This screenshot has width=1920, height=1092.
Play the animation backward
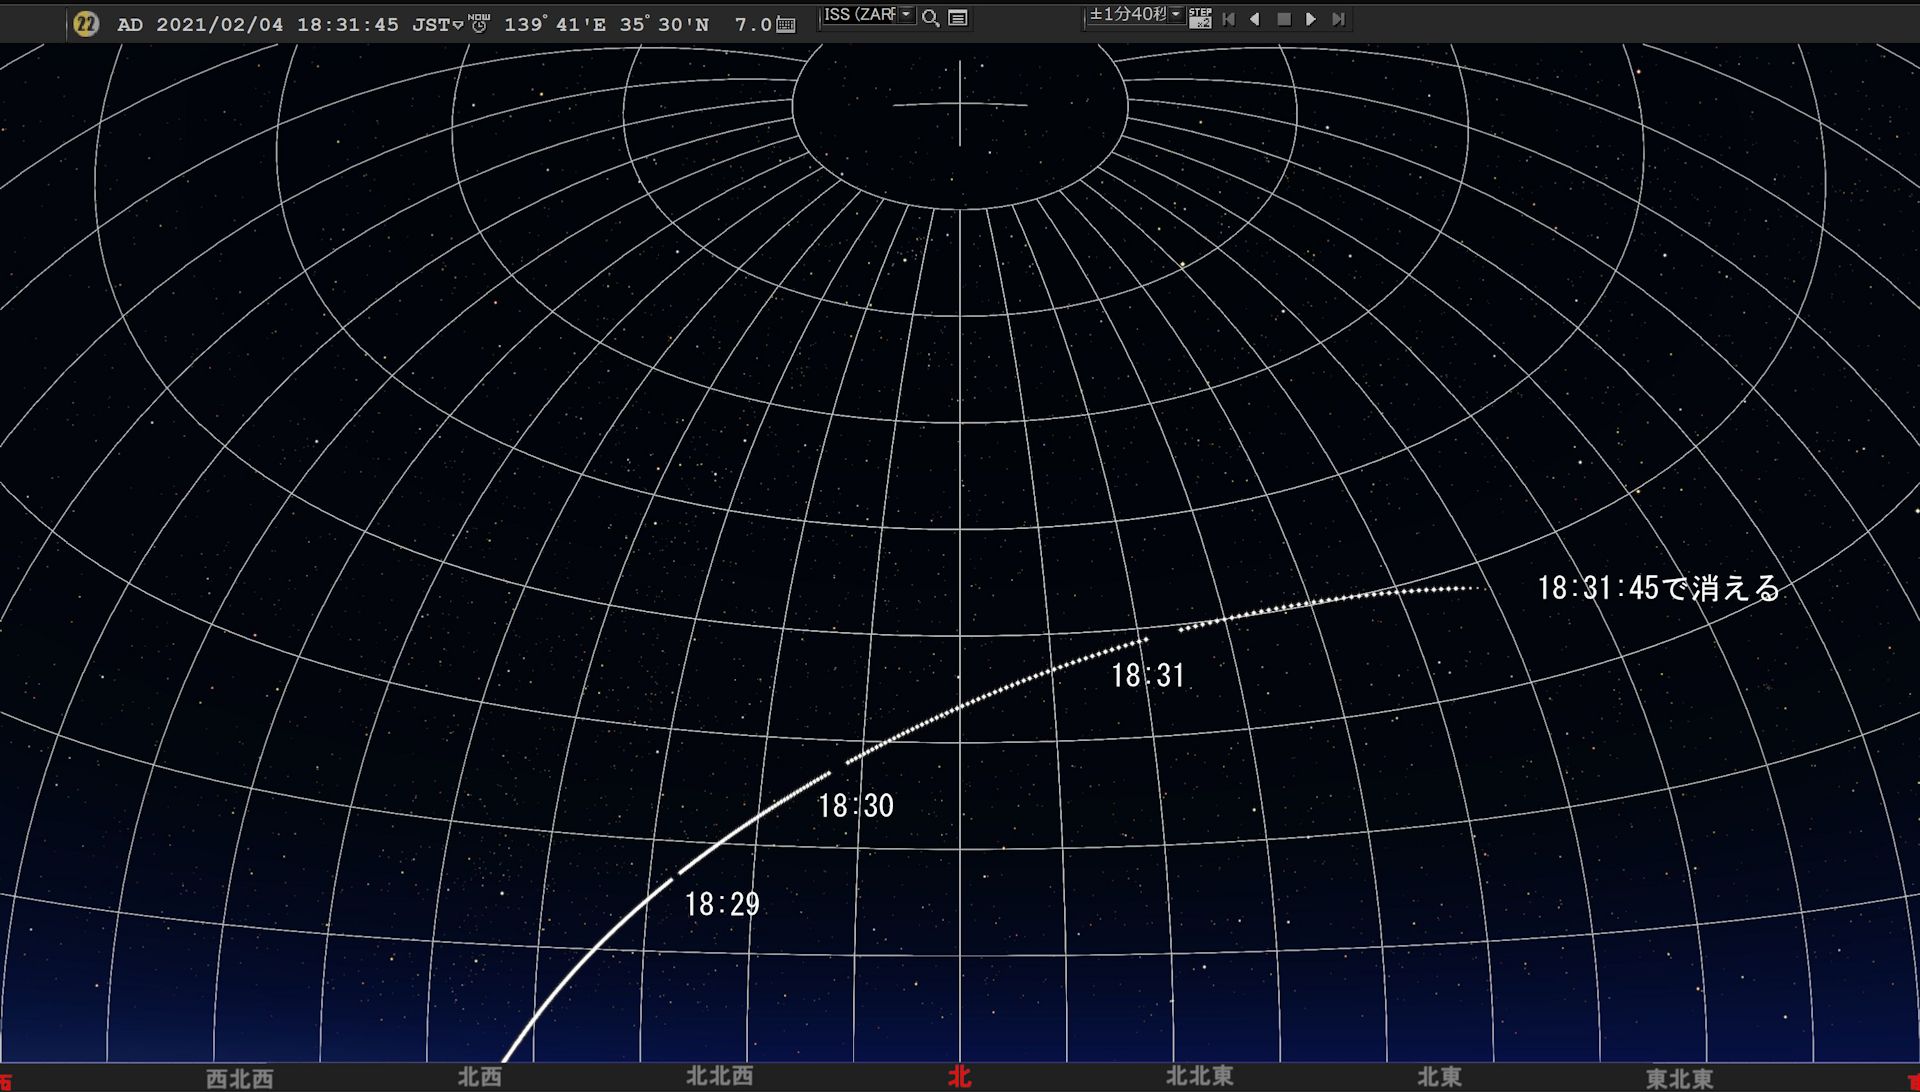pyautogui.click(x=1255, y=19)
